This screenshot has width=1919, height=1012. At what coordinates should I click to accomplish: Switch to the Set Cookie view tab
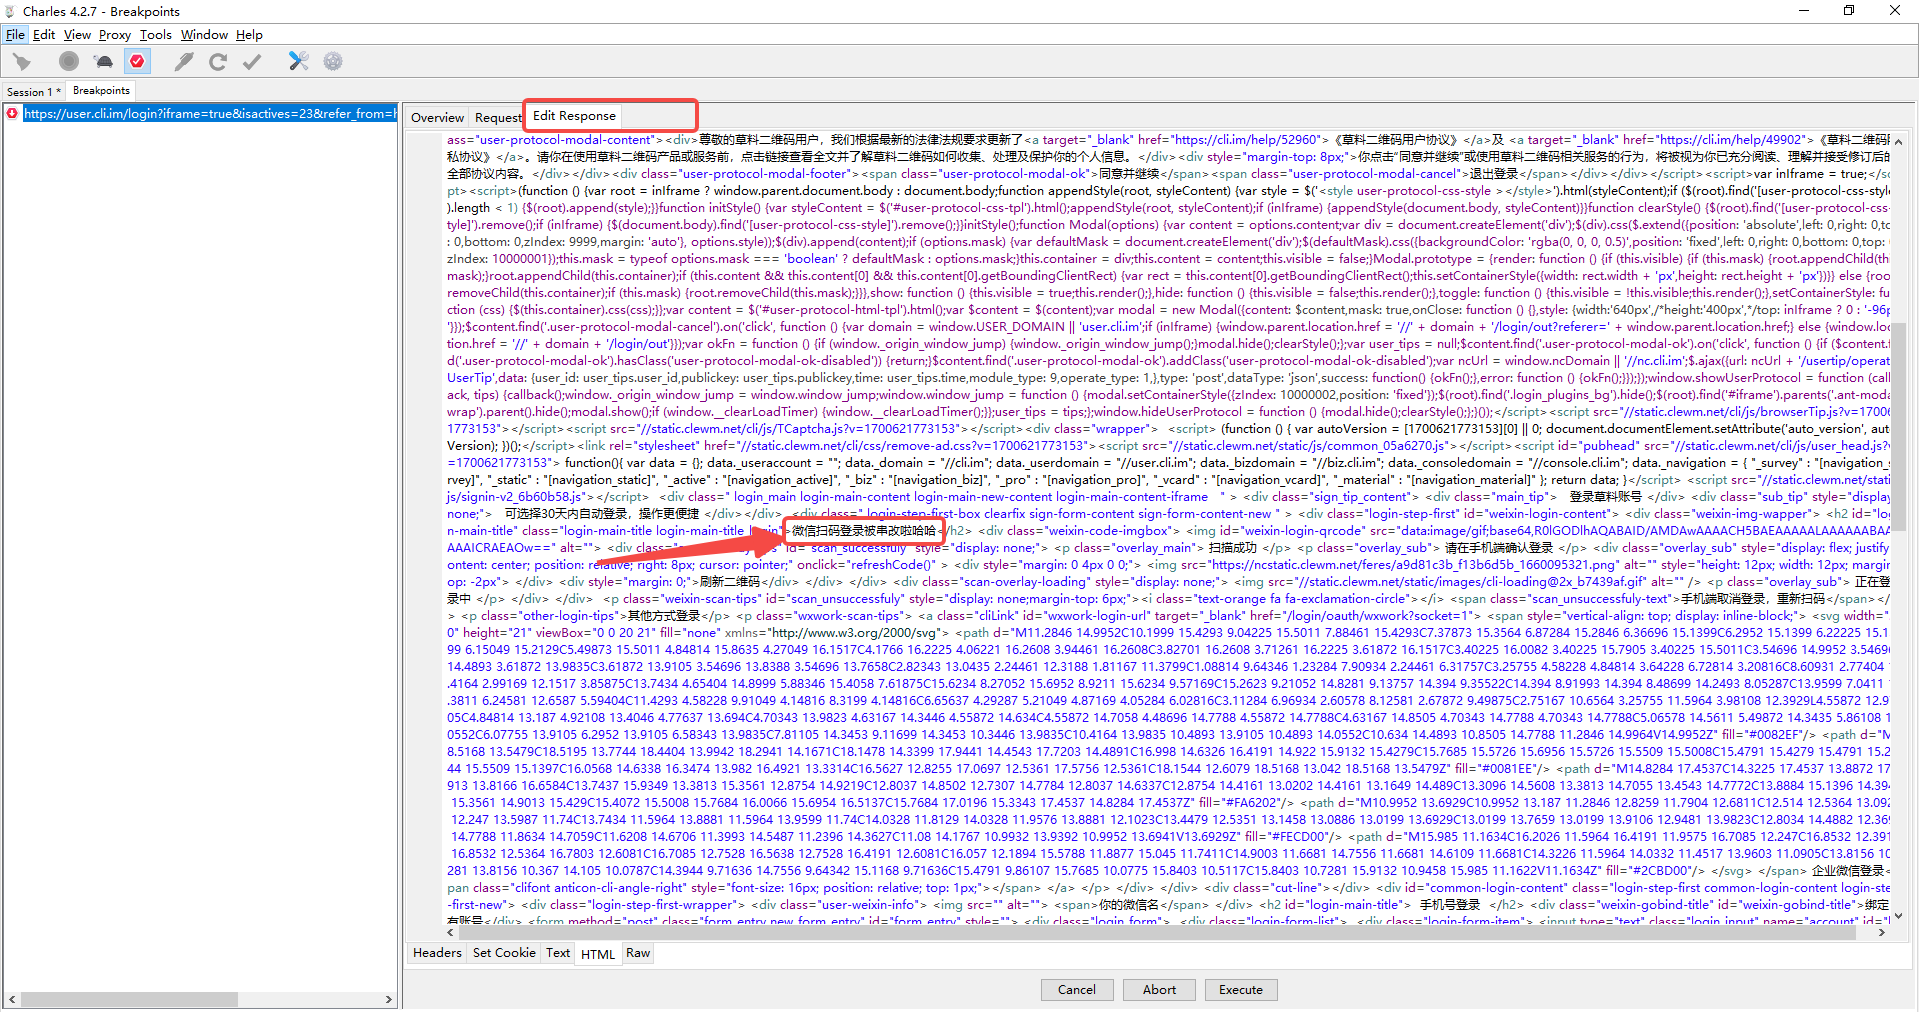coord(504,952)
